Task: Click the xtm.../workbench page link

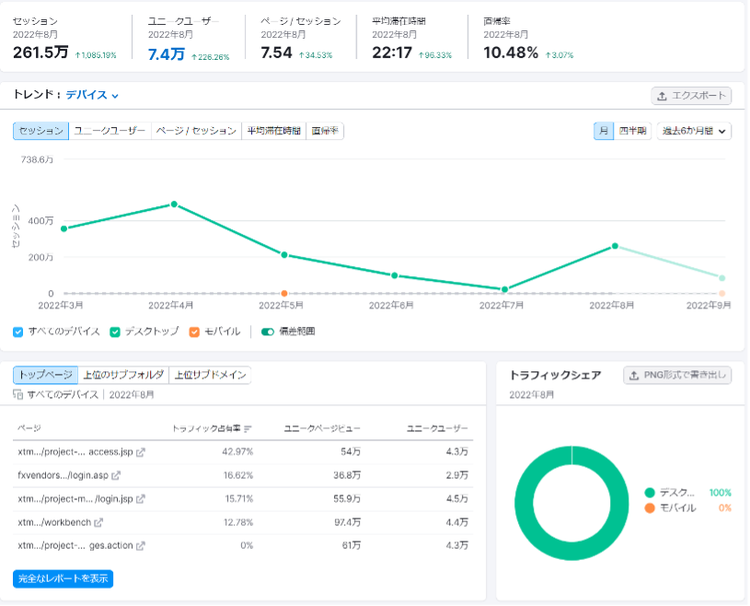Action: (x=54, y=522)
